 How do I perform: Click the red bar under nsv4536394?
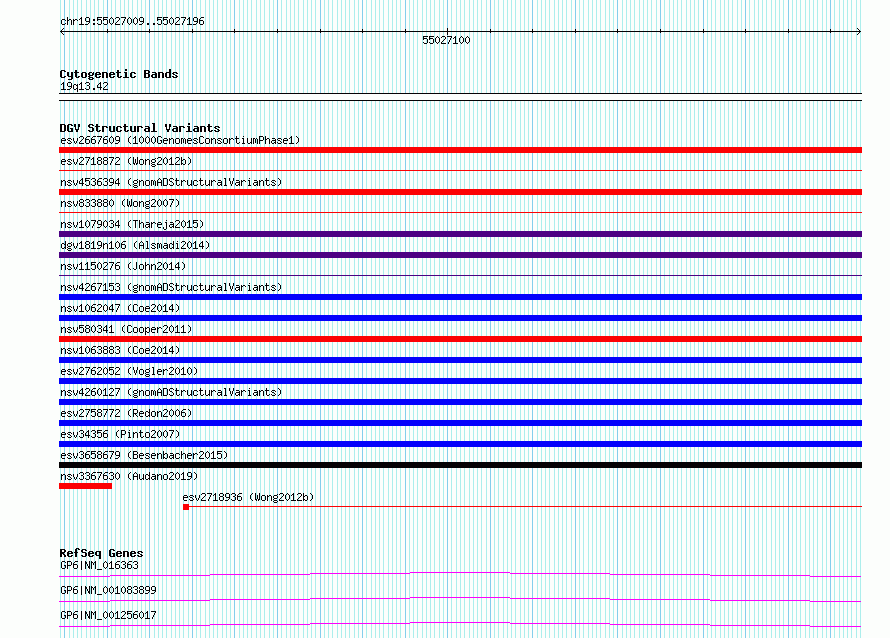pos(460,192)
